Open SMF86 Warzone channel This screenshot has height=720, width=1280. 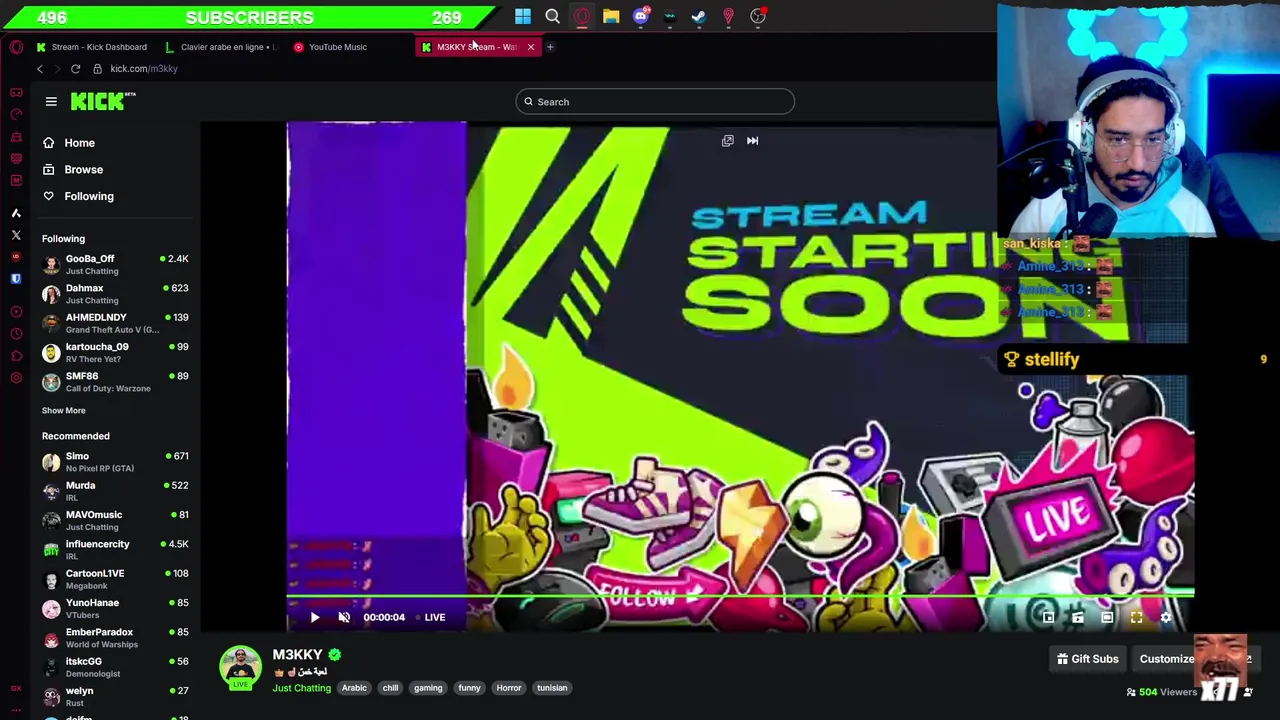click(x=115, y=382)
